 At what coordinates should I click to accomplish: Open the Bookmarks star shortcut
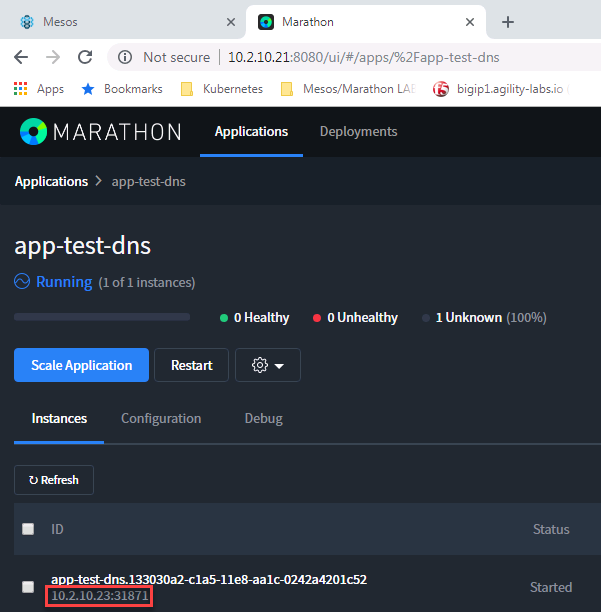(x=122, y=89)
